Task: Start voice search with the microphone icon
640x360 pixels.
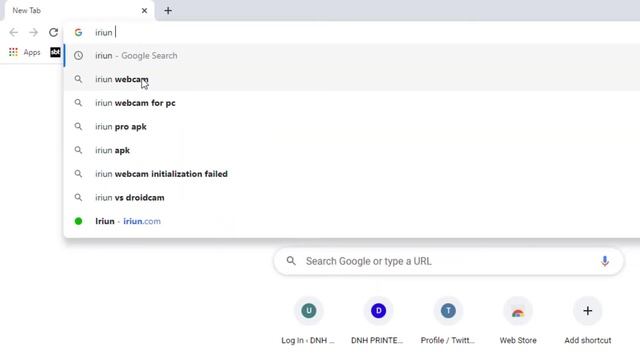Action: [x=605, y=261]
